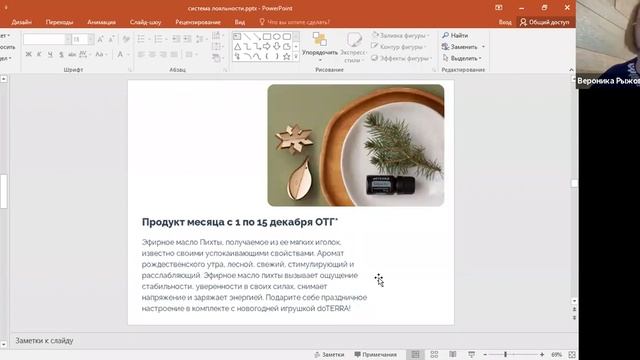Center text
The image size is (640, 360).
pyautogui.click(x=152, y=54)
